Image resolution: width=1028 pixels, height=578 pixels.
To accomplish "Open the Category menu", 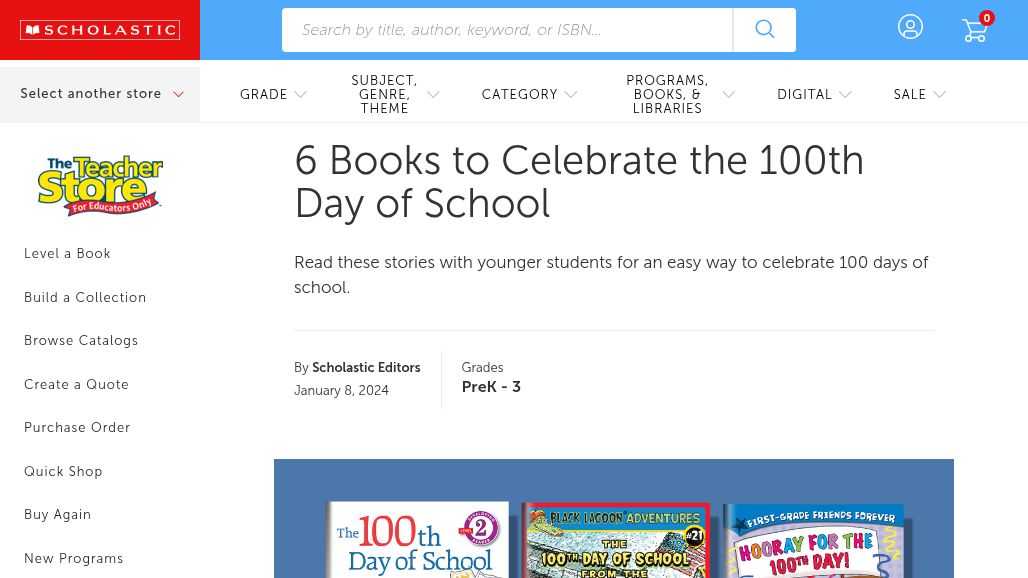I will click(x=529, y=95).
